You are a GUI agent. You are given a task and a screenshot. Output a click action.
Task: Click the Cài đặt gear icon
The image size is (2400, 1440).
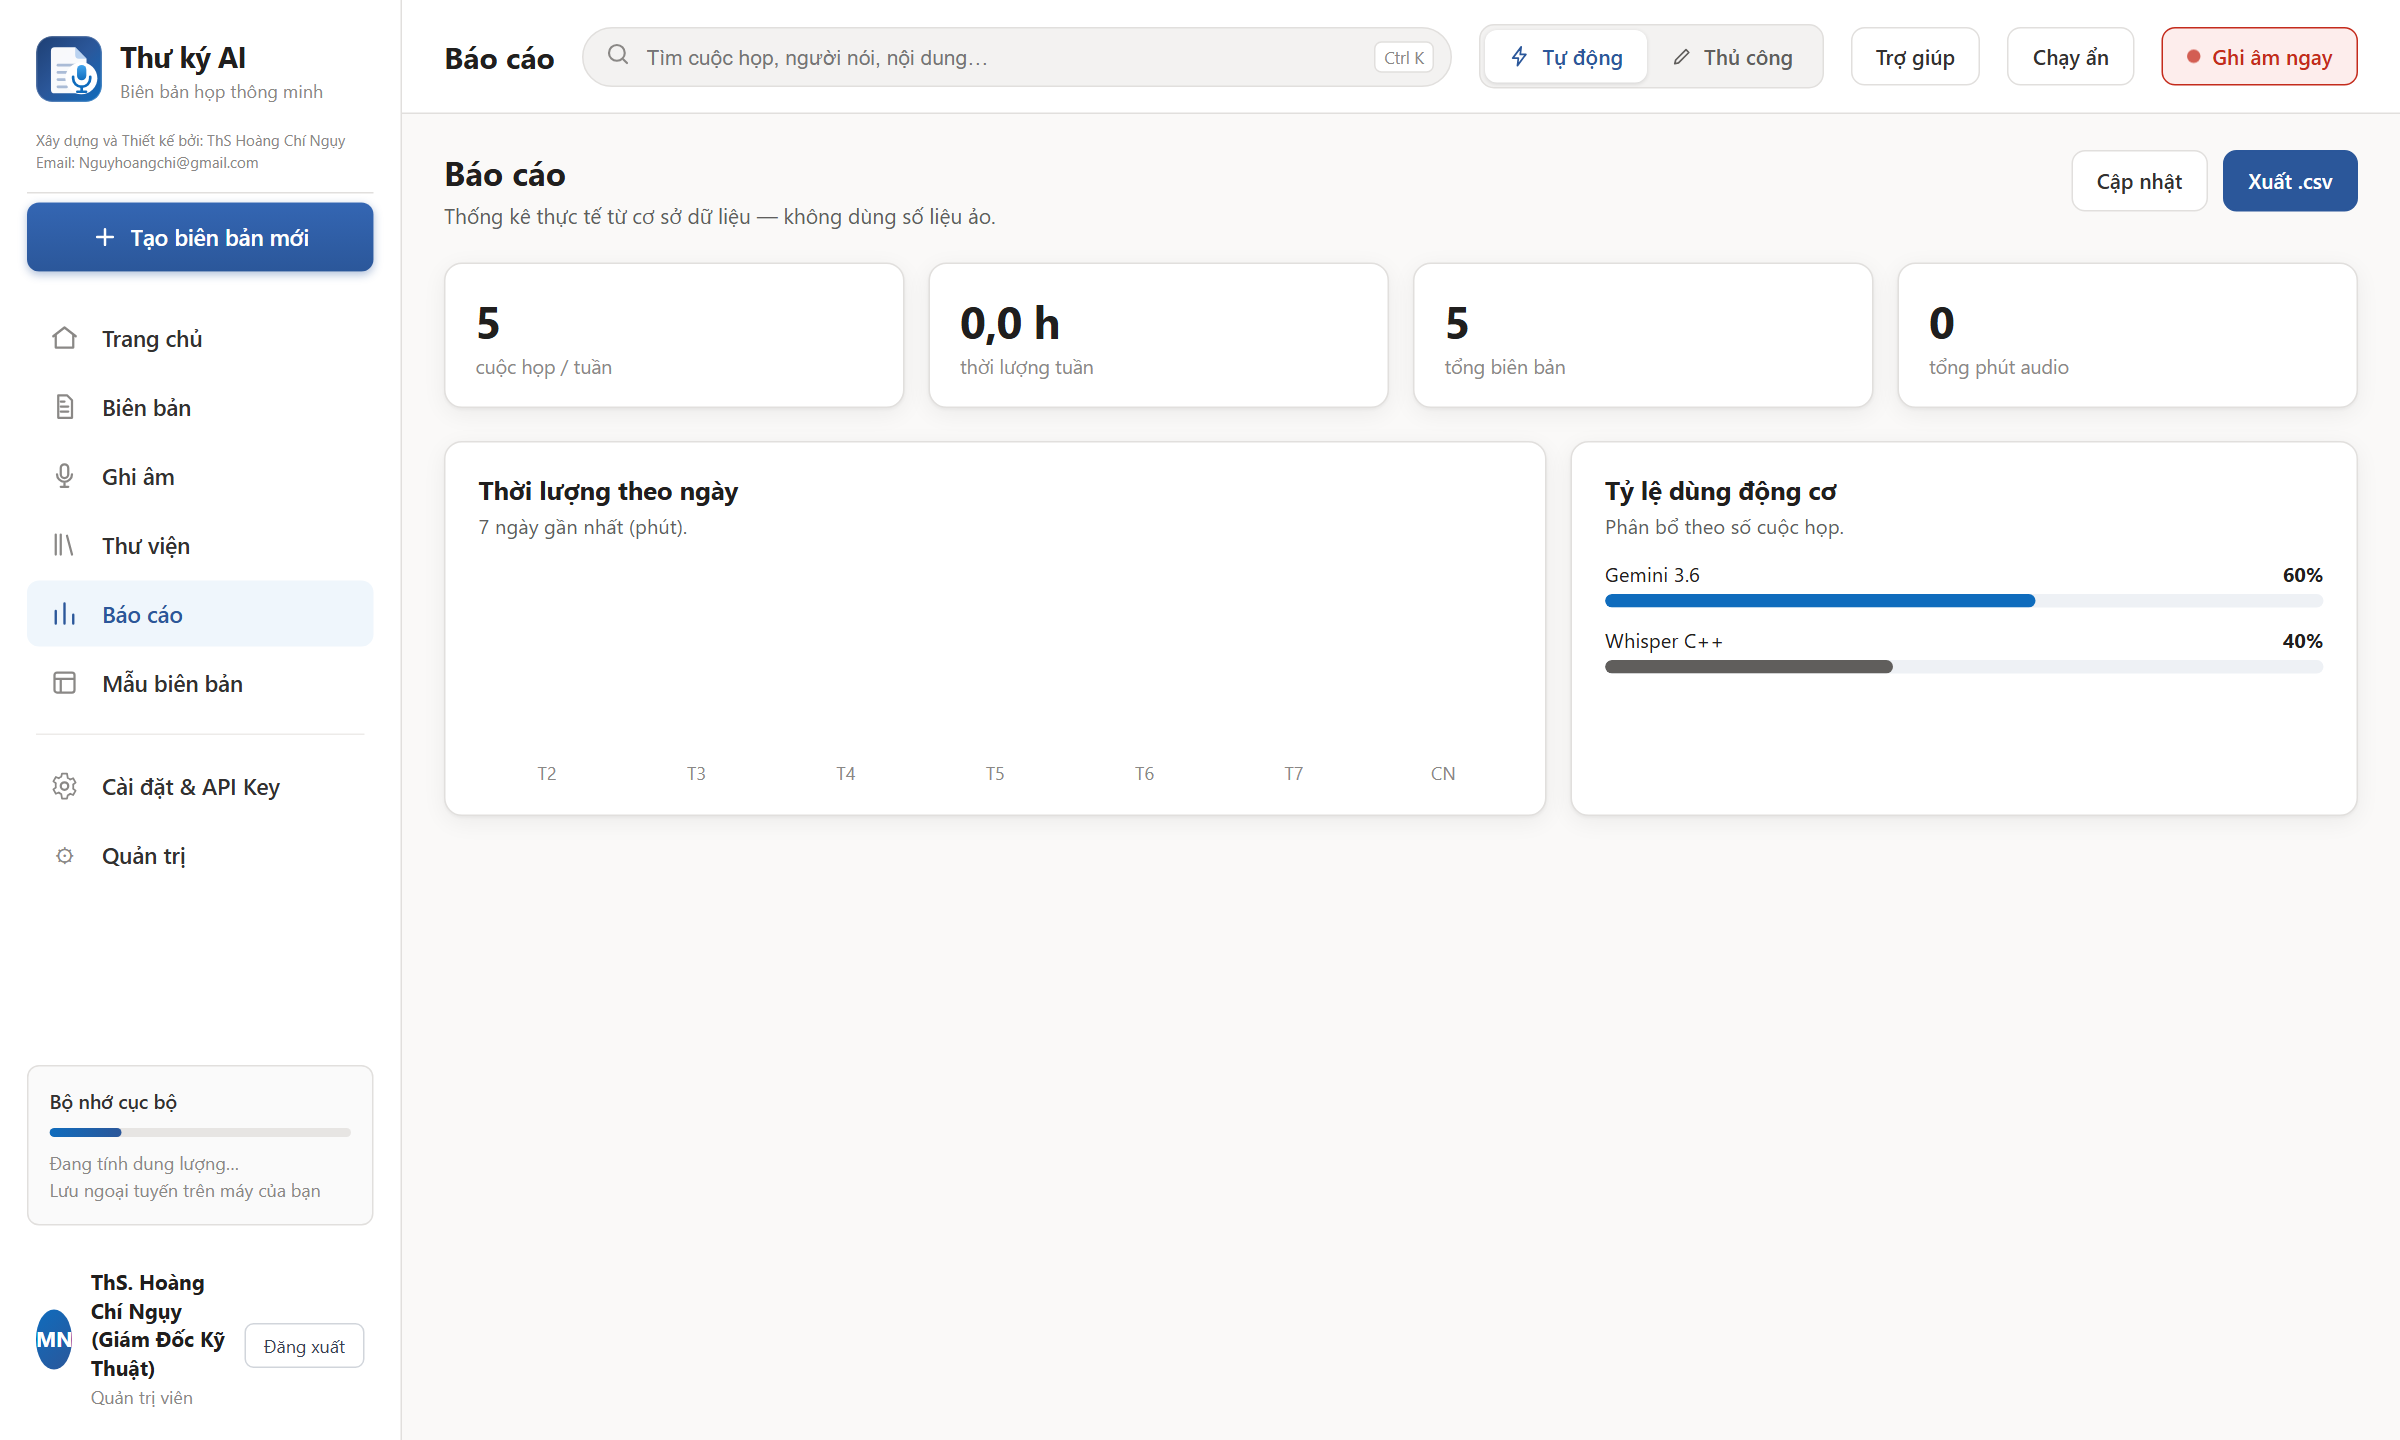tap(64, 786)
